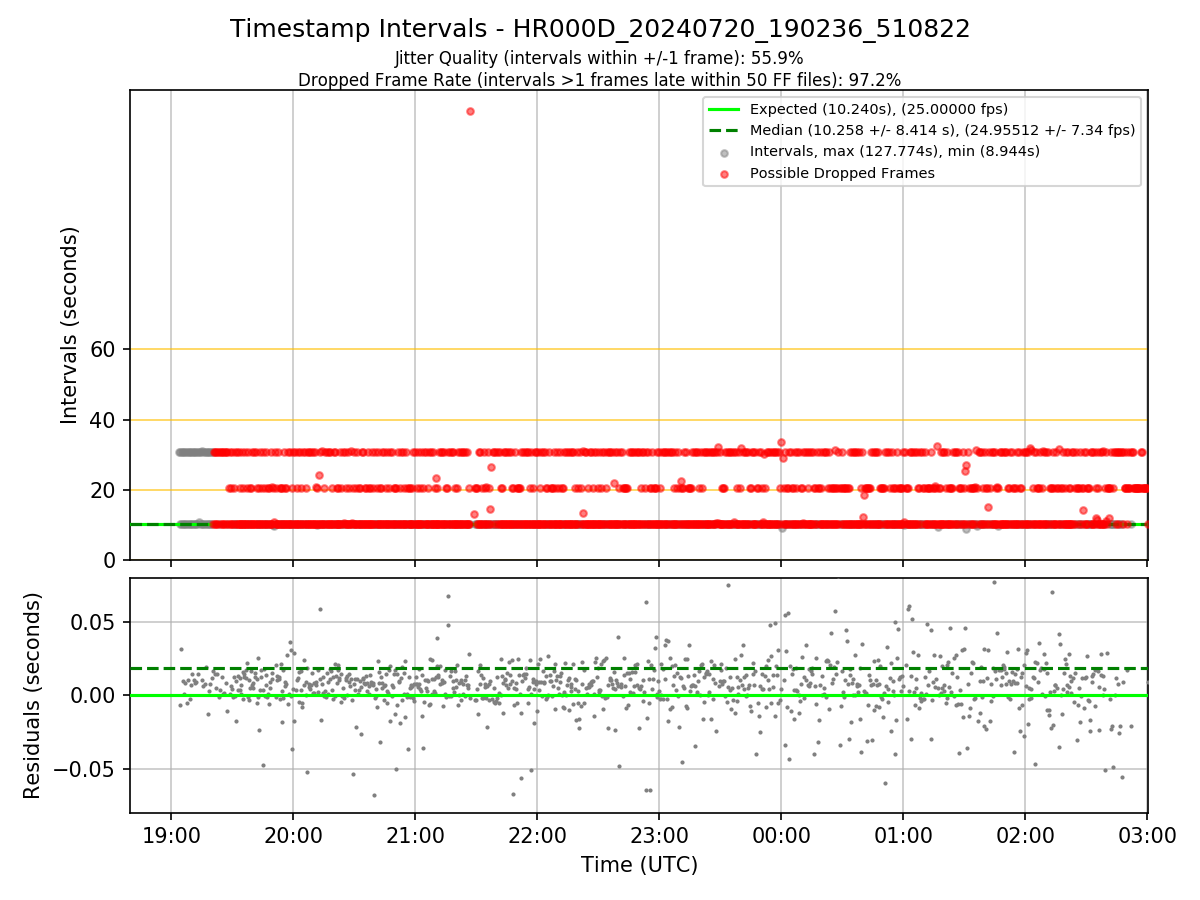Click the 'Intervals, max (127.774s)' legend entry
The width and height of the screenshot is (1200, 900).
(894, 151)
